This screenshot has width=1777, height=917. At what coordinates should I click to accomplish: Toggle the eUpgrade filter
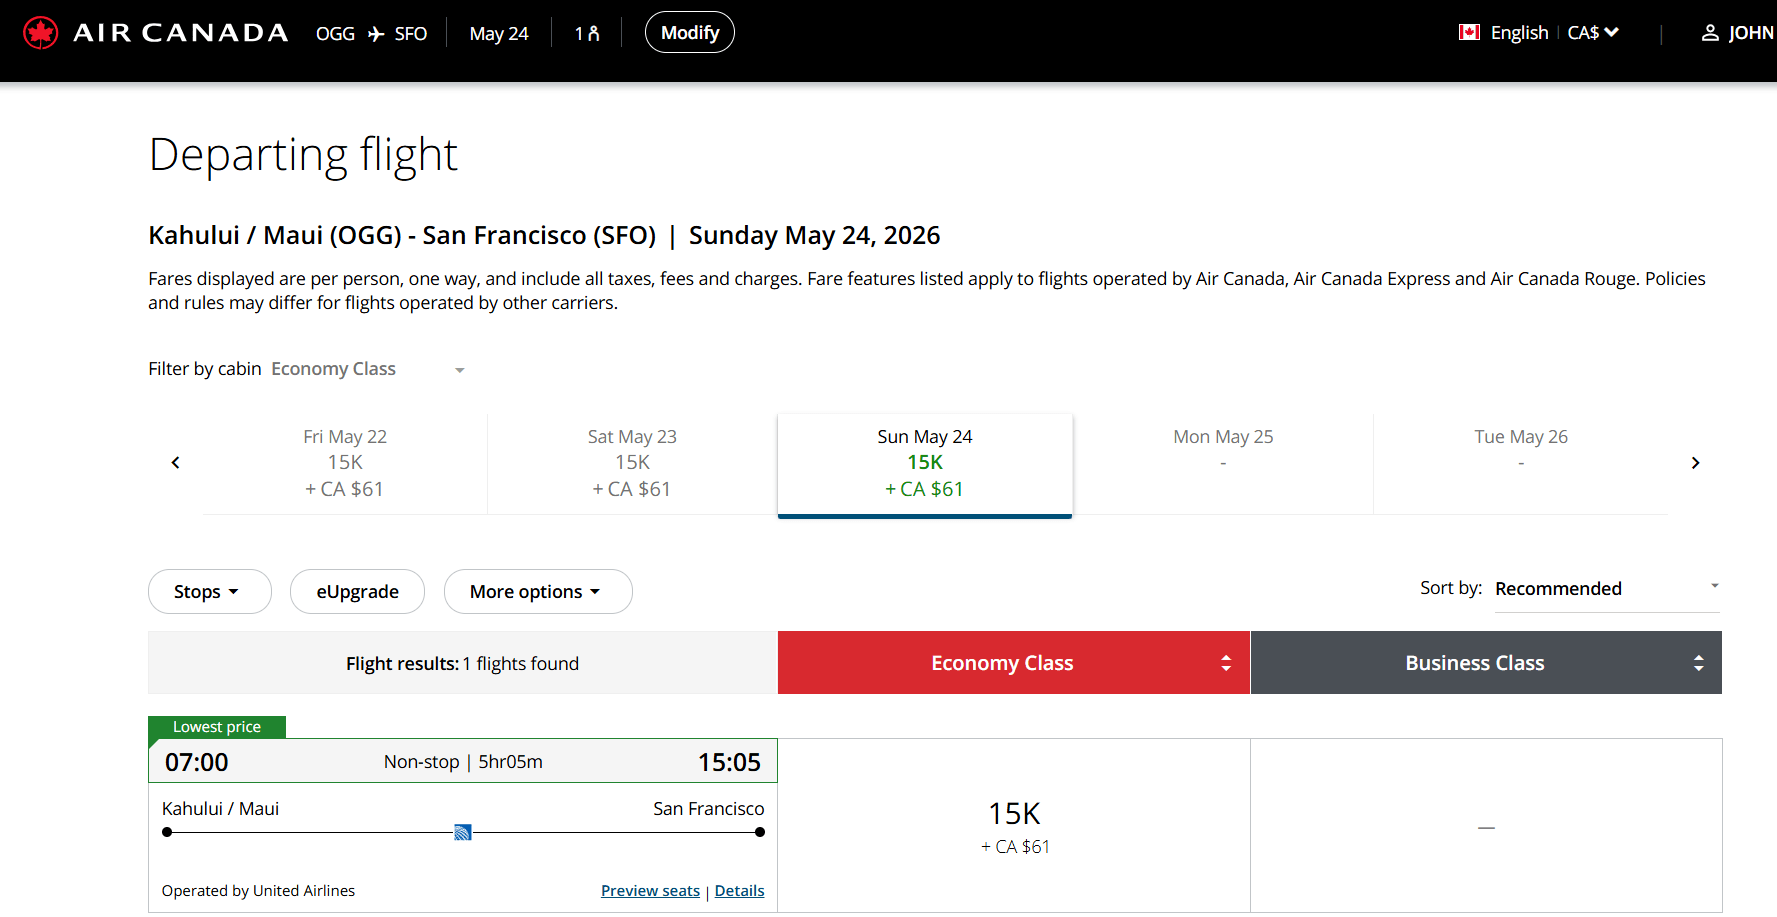357,592
